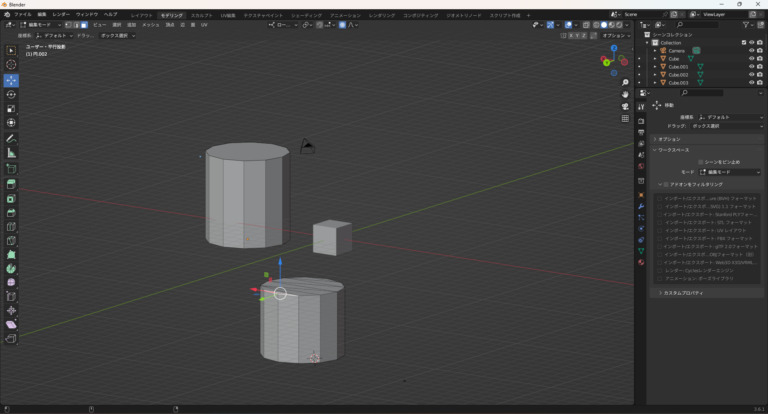Hide Camera using its eye icon
Viewport: 768px width, 414px height.
(x=751, y=50)
